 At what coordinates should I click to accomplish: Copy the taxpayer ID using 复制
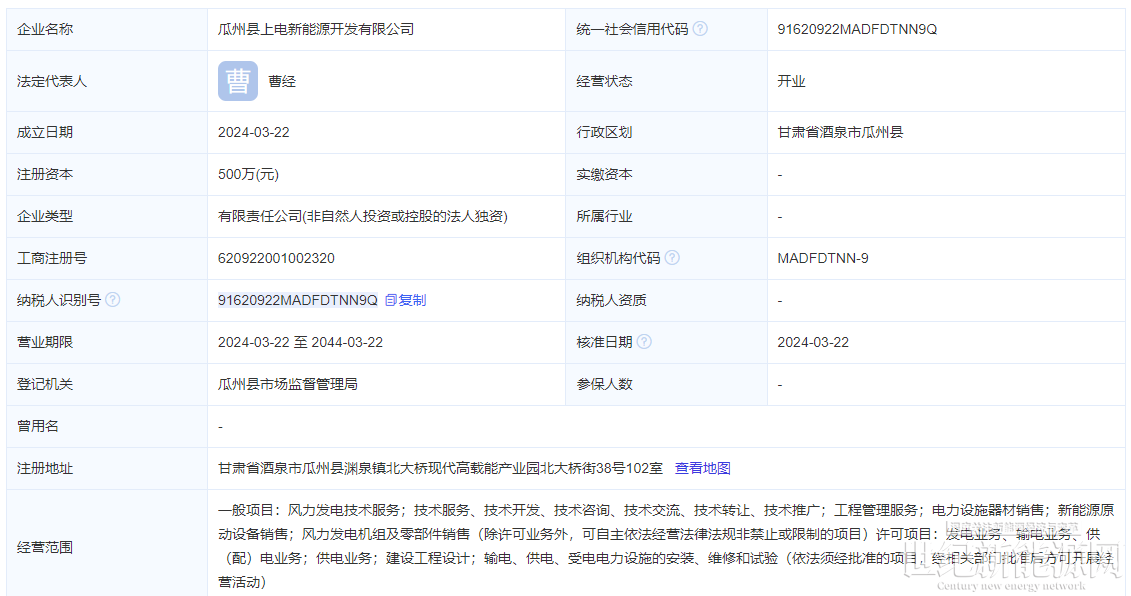pos(406,300)
